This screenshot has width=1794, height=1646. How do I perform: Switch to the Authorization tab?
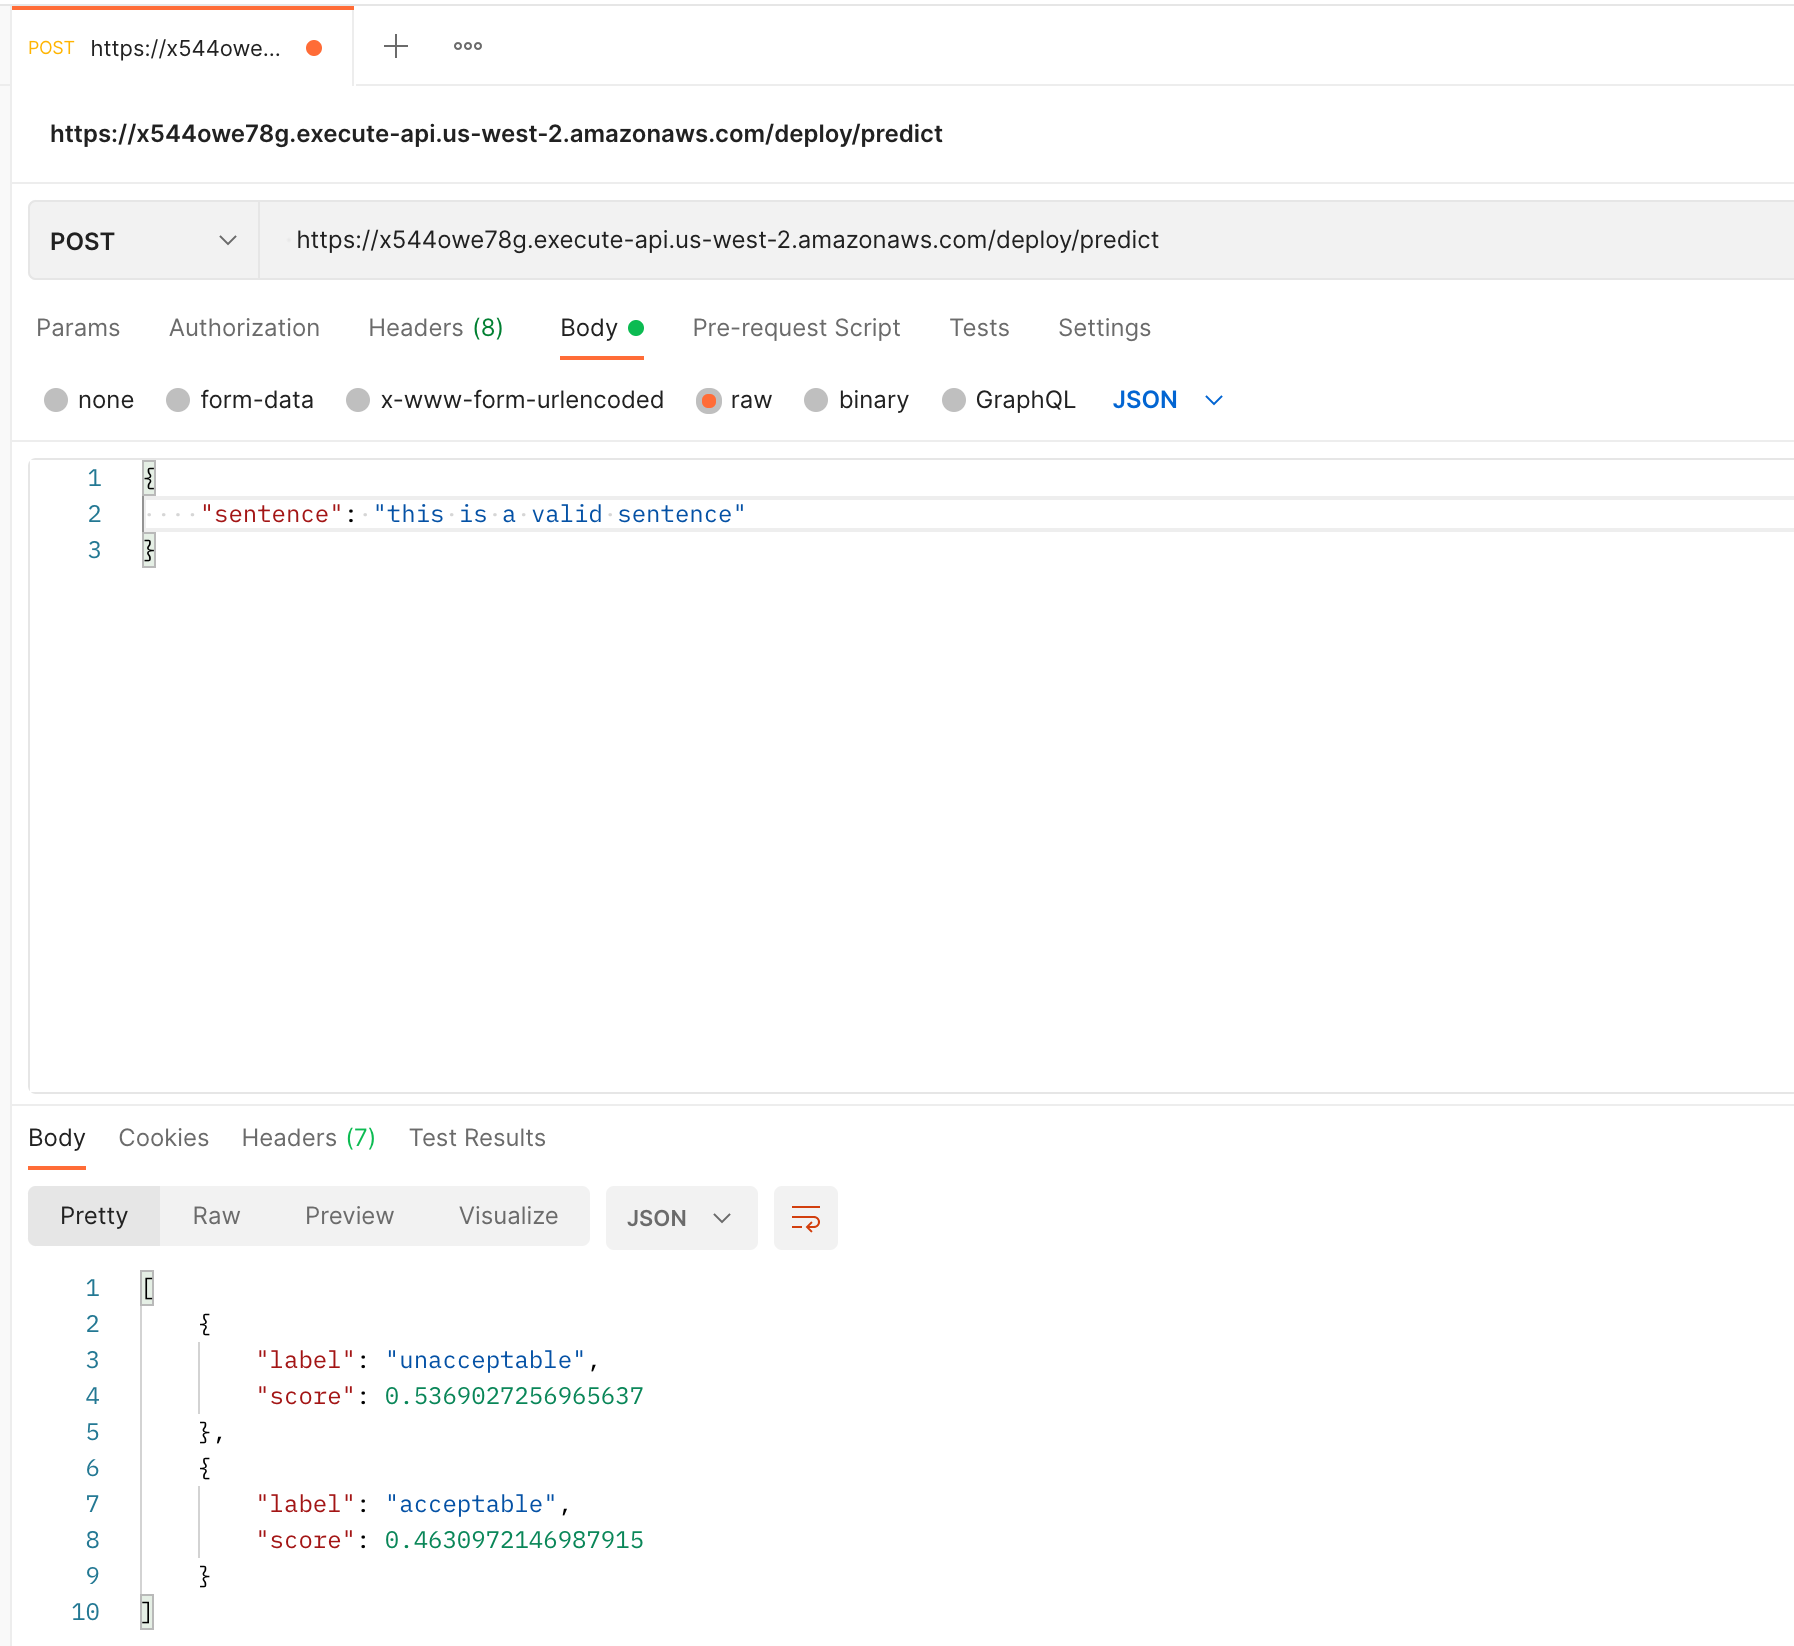pos(244,328)
